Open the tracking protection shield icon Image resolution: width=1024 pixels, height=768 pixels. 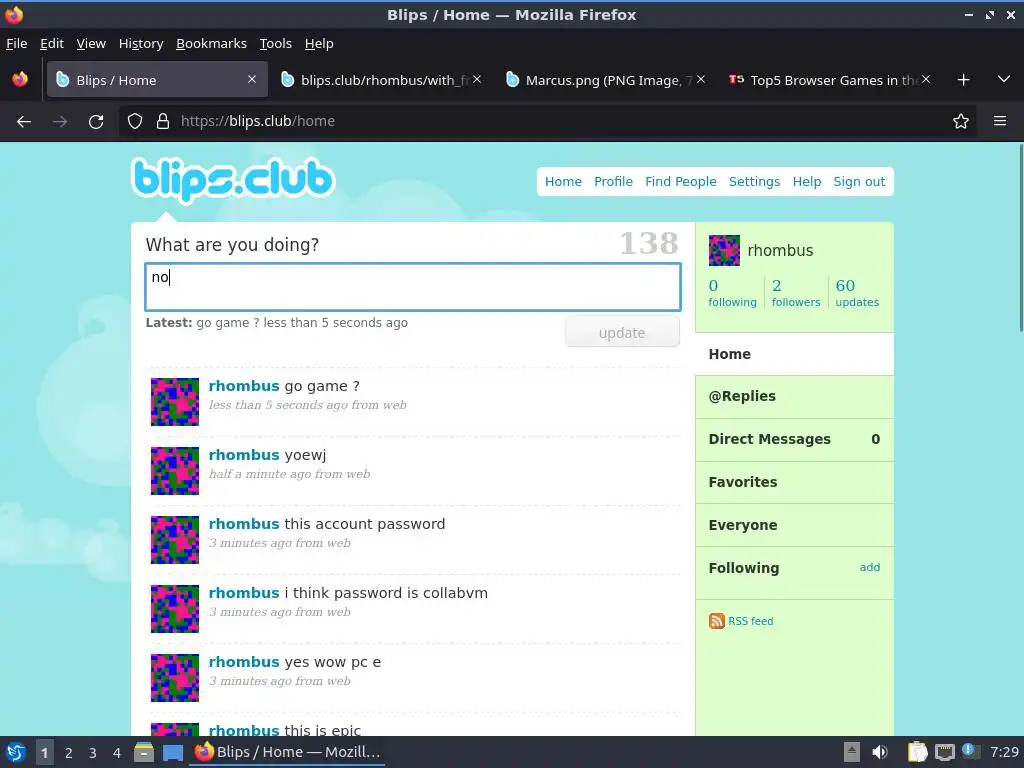[135, 121]
